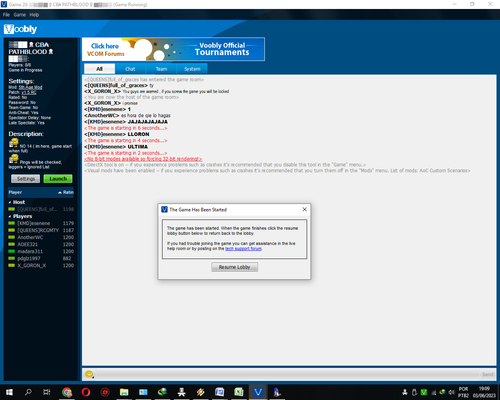Screen dimensions: 500x400
Task: Open the v1.5 RC patch link
Action: pyautogui.click(x=29, y=92)
